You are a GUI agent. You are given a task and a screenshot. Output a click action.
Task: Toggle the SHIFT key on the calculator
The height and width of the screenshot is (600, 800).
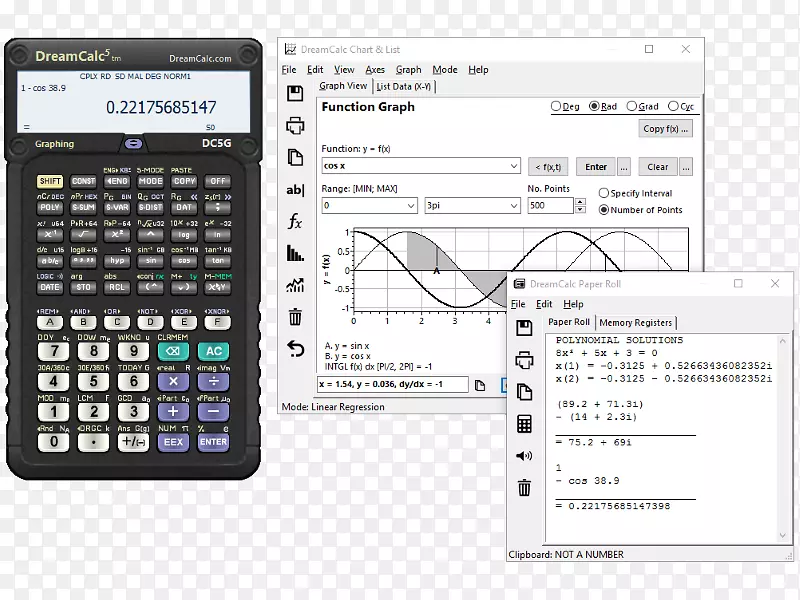pos(49,181)
